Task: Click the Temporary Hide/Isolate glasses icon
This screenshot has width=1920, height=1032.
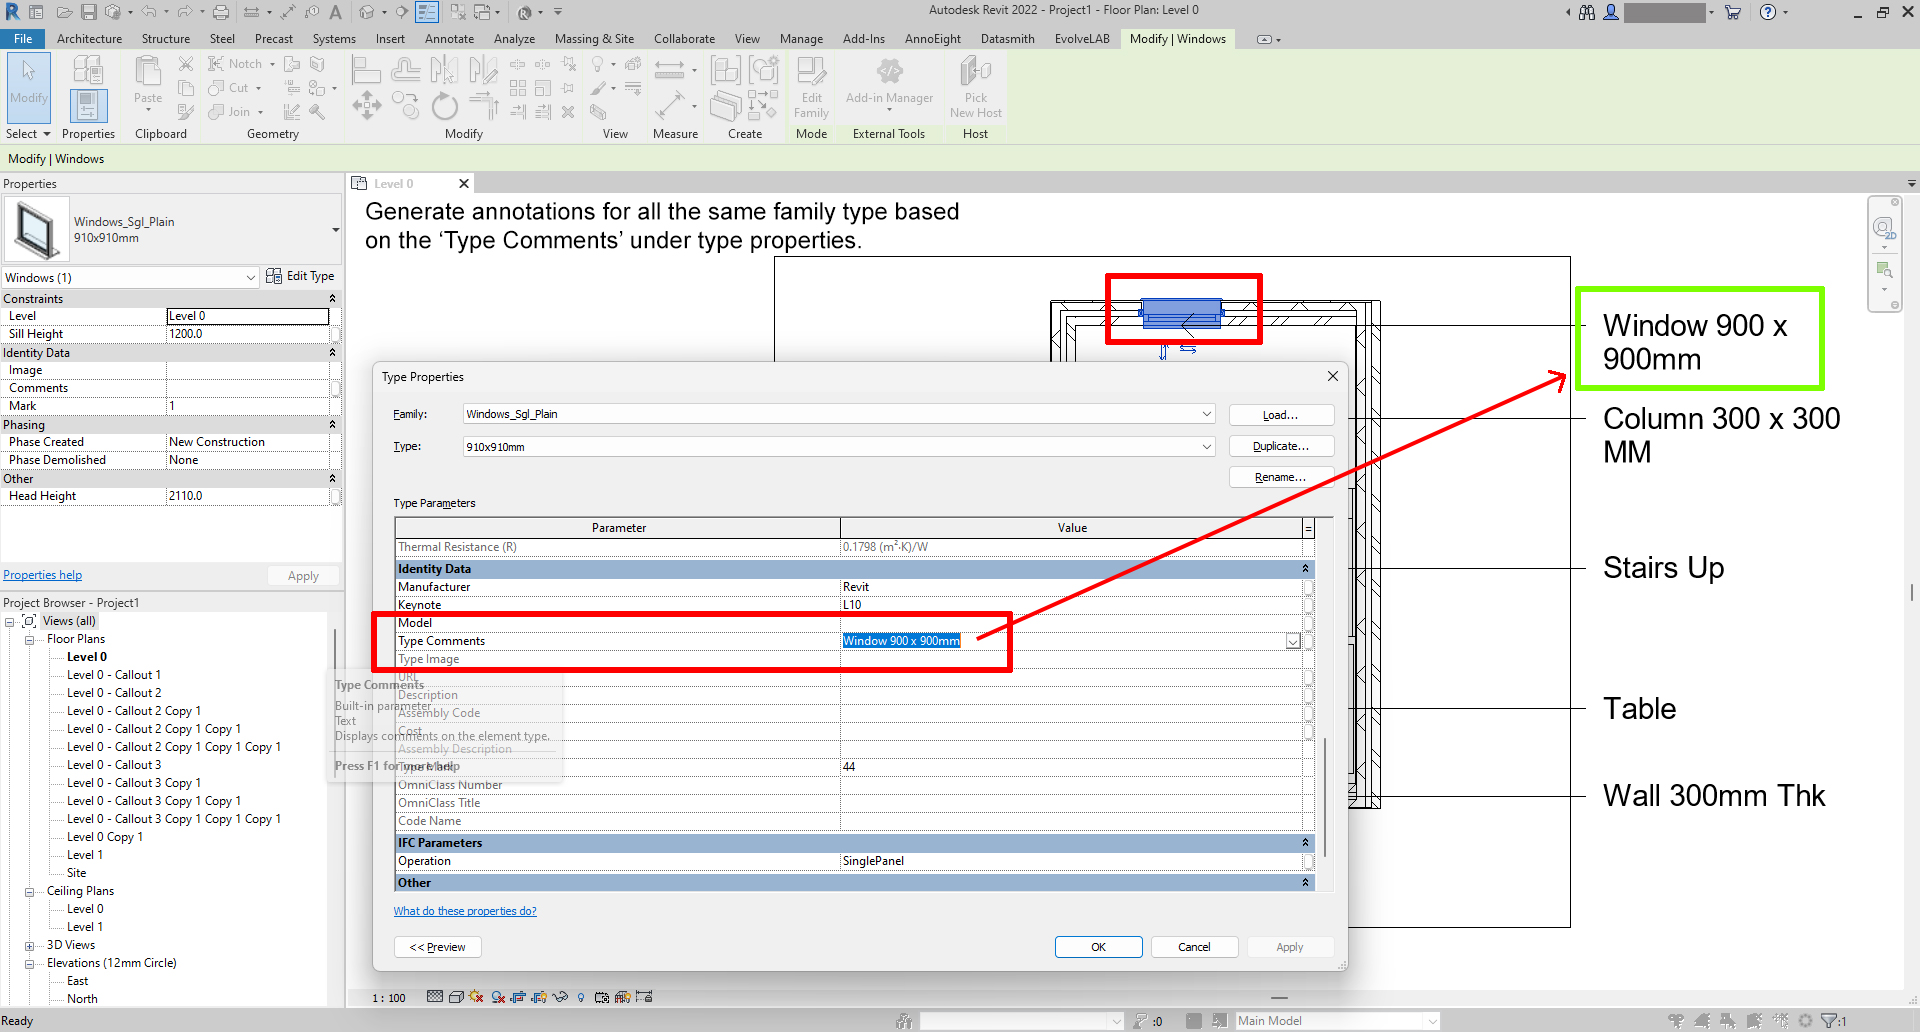Action: pyautogui.click(x=560, y=997)
